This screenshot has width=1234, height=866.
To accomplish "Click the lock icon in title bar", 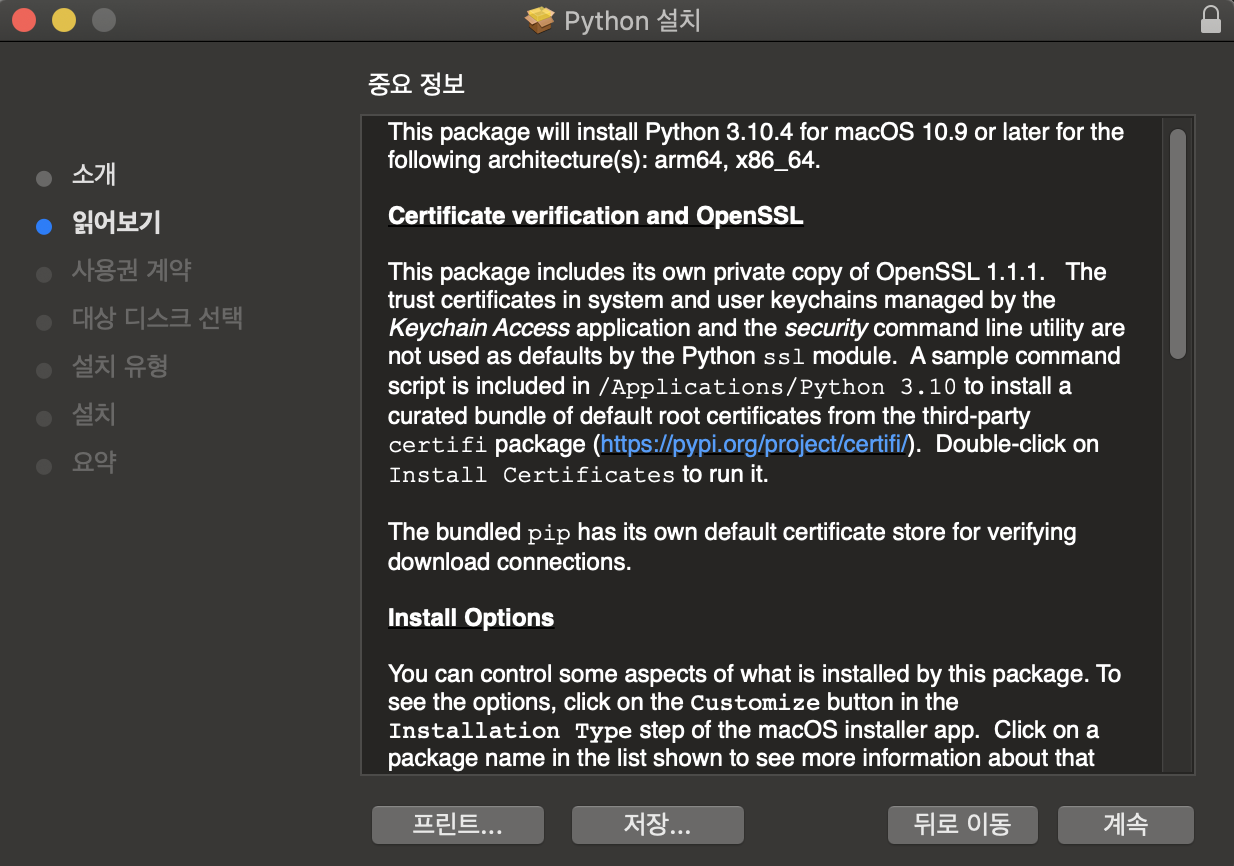I will [1211, 20].
